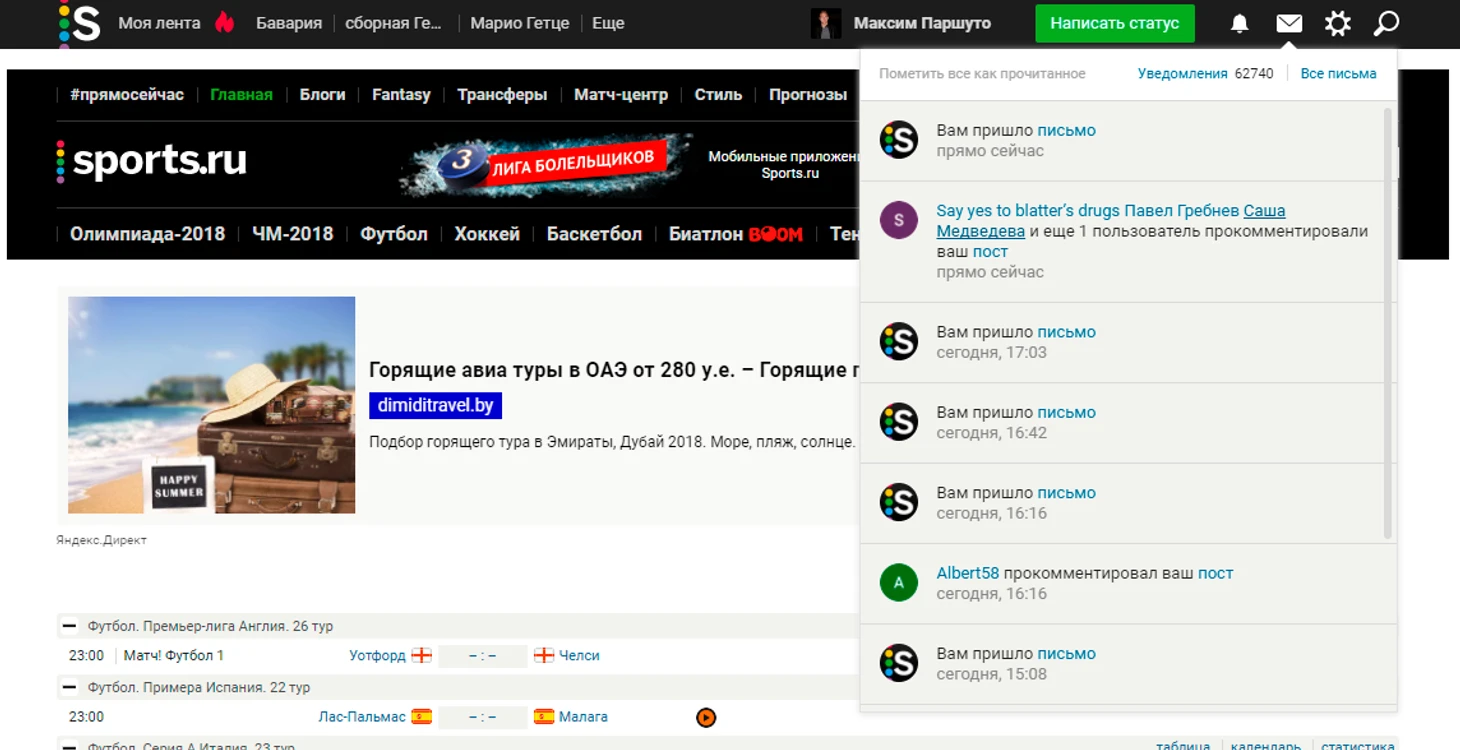Collapse the Премьер-лига Англия section
Screen dimensions: 1460x750
[x=69, y=626]
